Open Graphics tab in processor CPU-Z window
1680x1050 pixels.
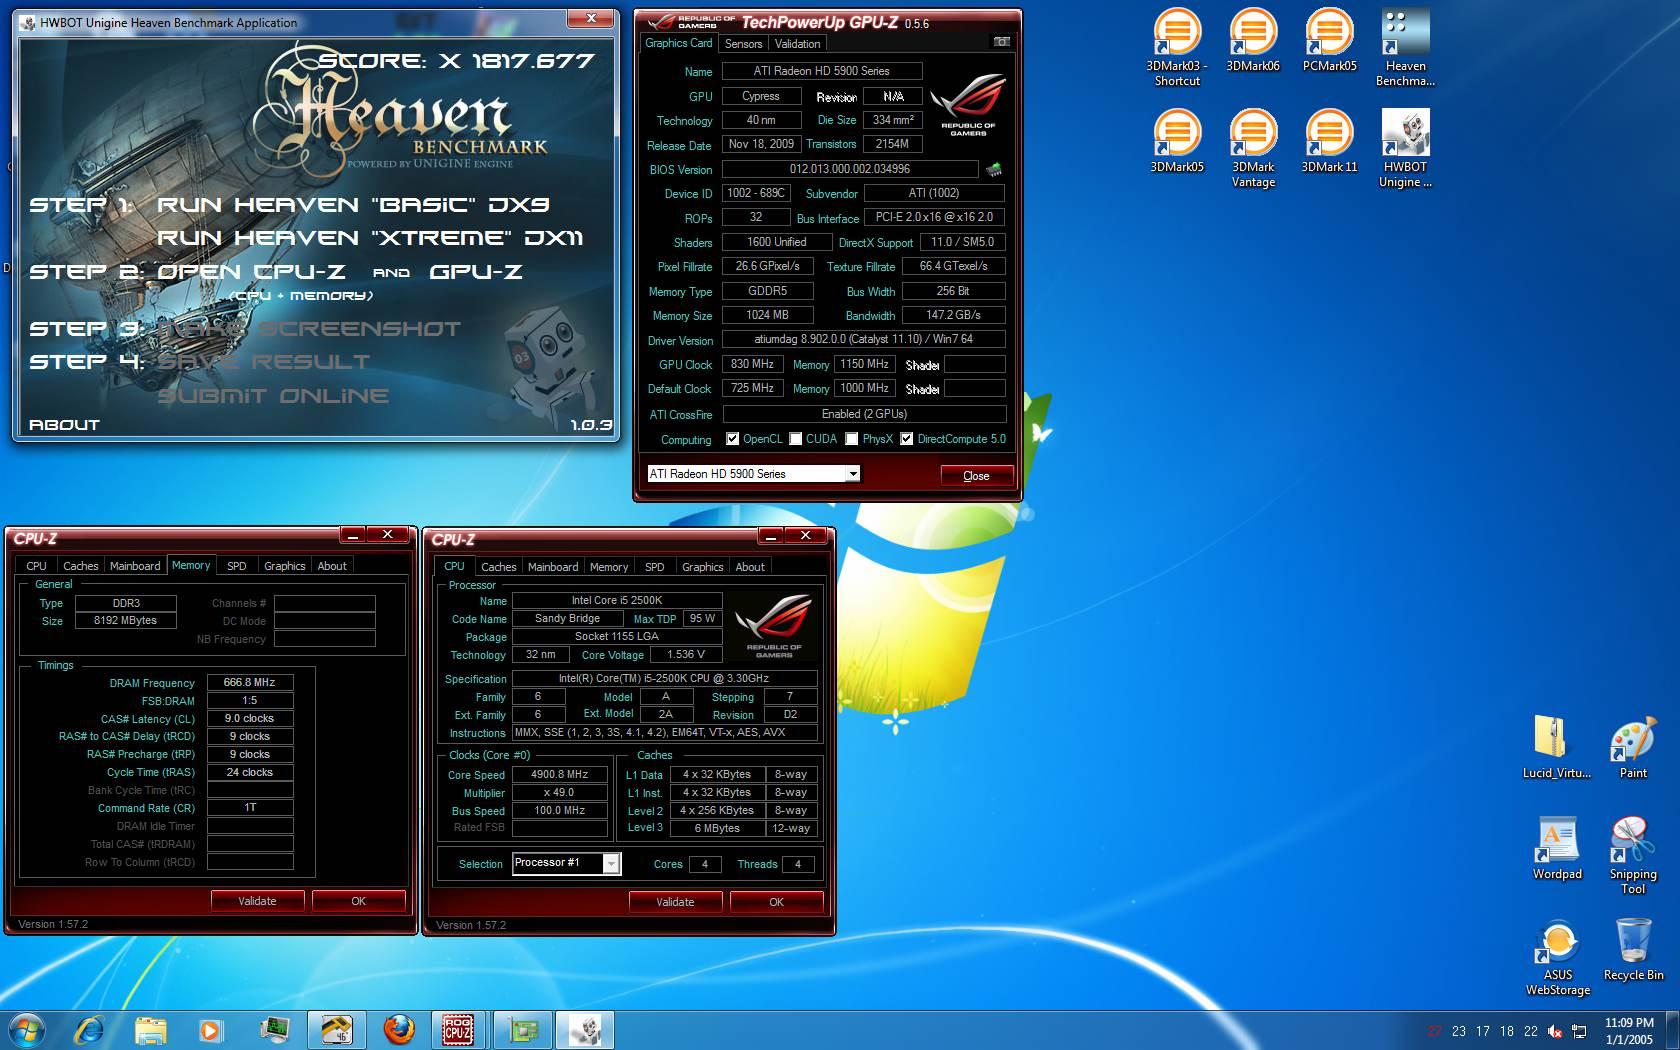[702, 567]
